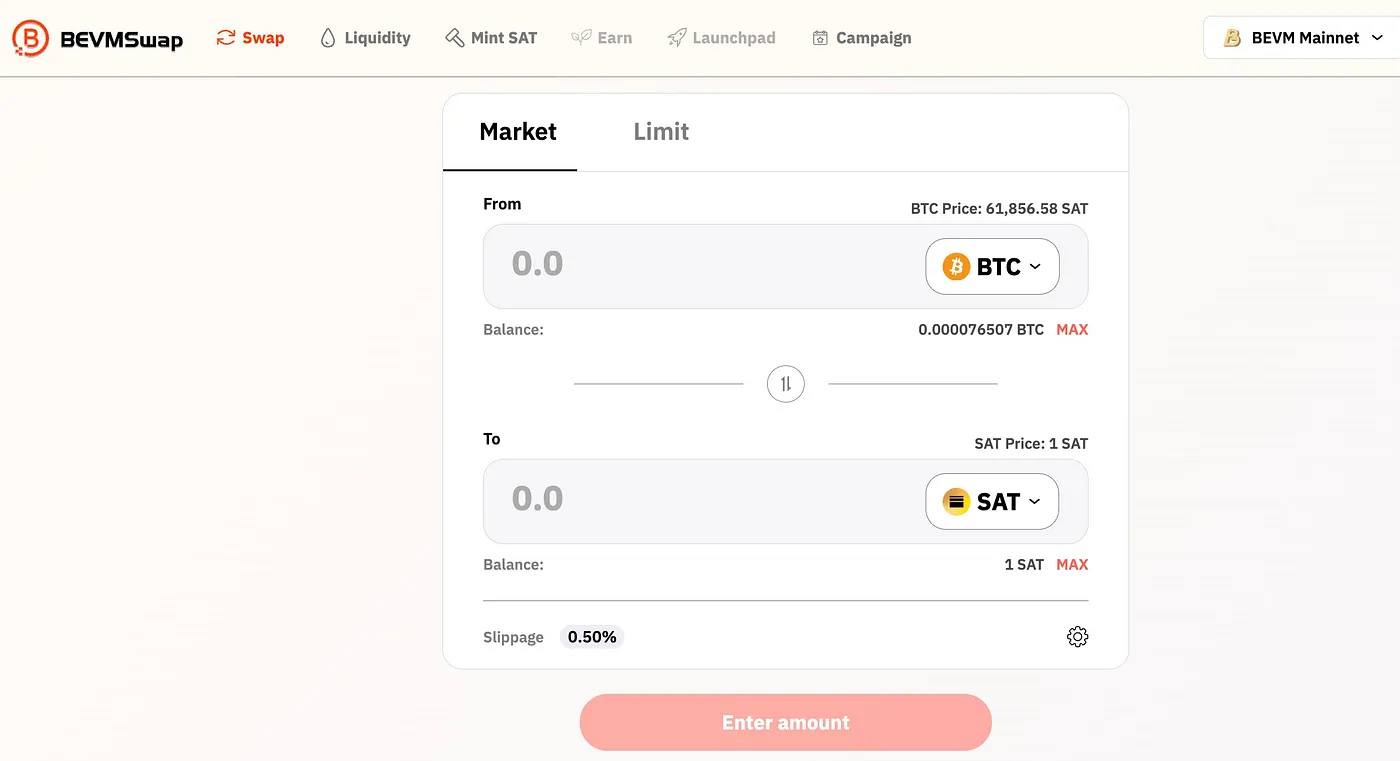Screen dimensions: 1400x761
Task: Click the swap direction arrows icon
Action: point(786,383)
